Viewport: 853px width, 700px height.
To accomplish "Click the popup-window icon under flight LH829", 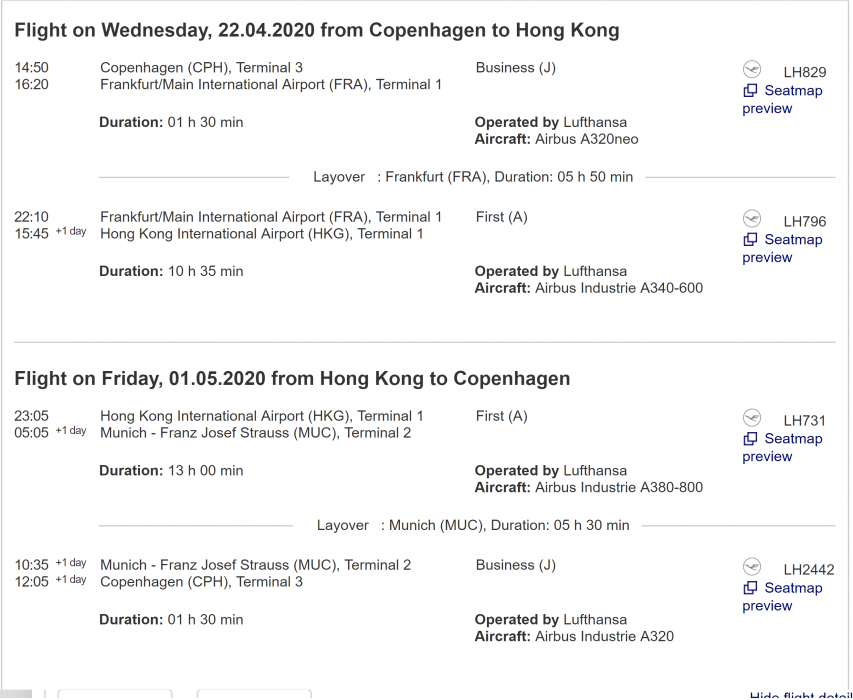I will (x=750, y=91).
